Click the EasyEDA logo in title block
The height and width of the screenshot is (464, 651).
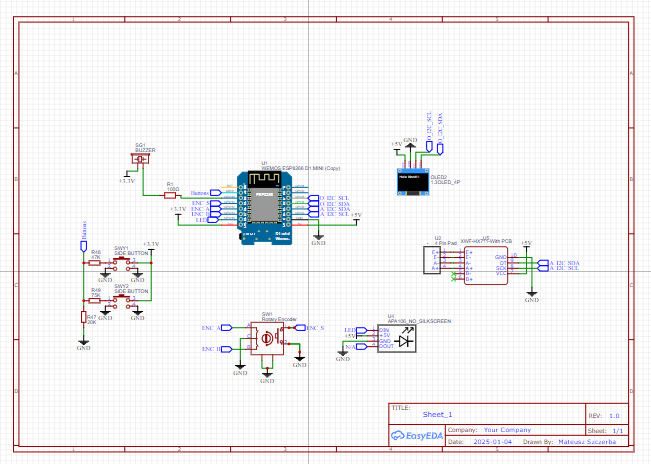(417, 435)
